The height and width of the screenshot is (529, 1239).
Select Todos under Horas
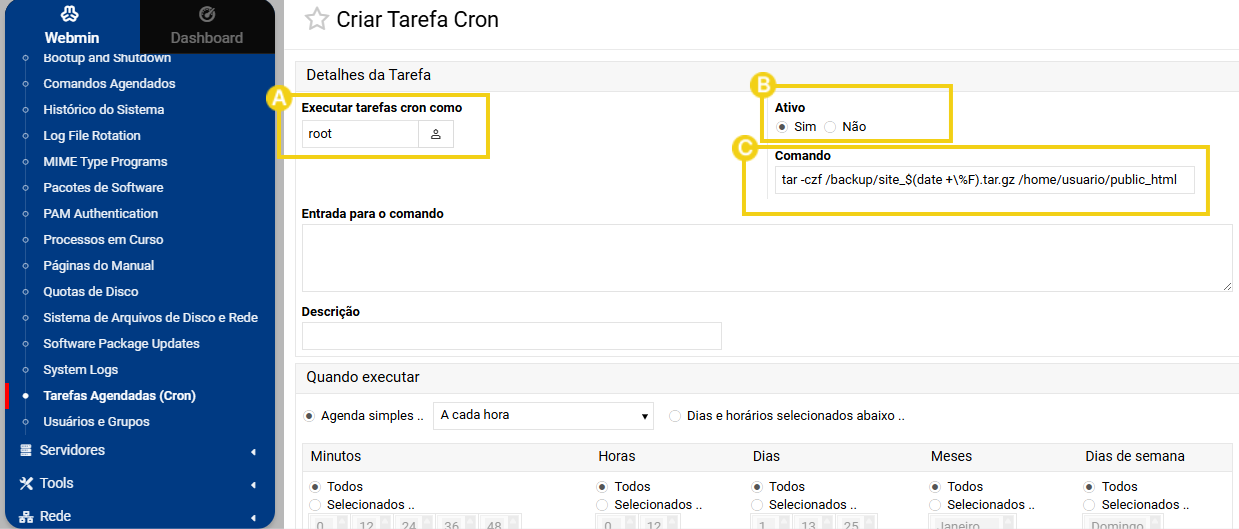[603, 487]
